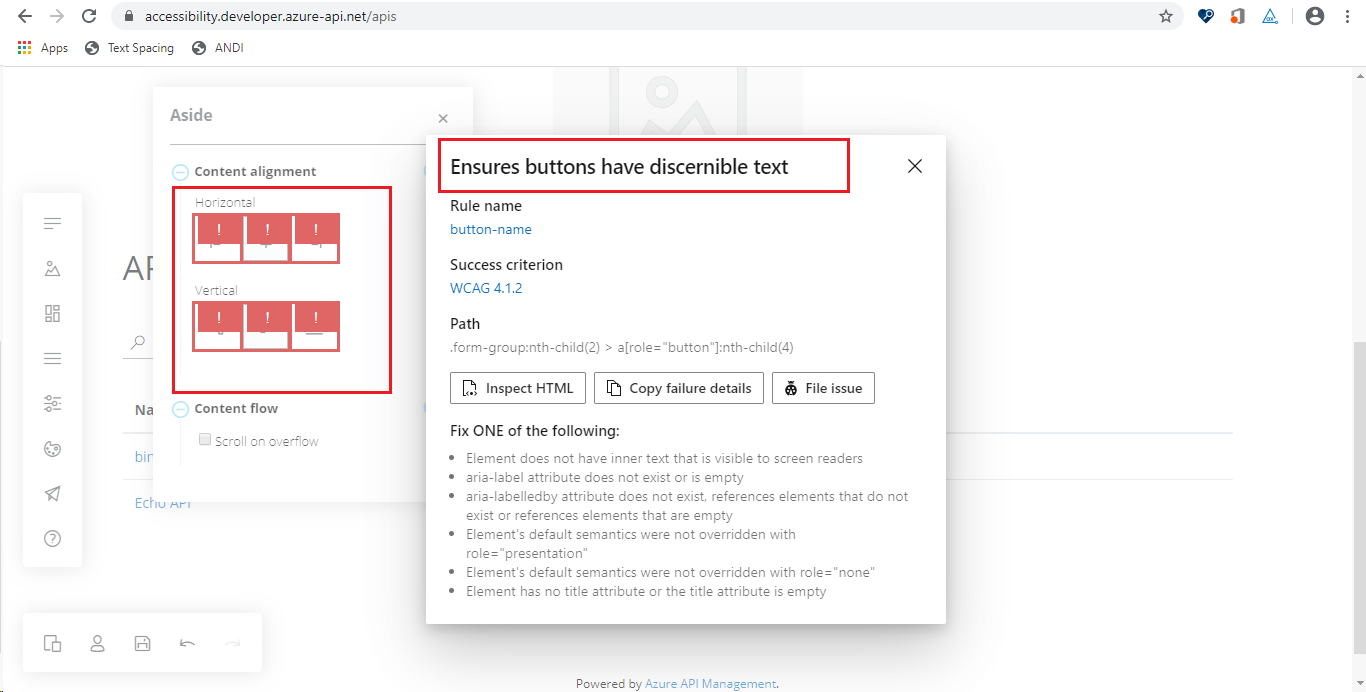Select the first Vertical alignment option

pyautogui.click(x=217, y=326)
